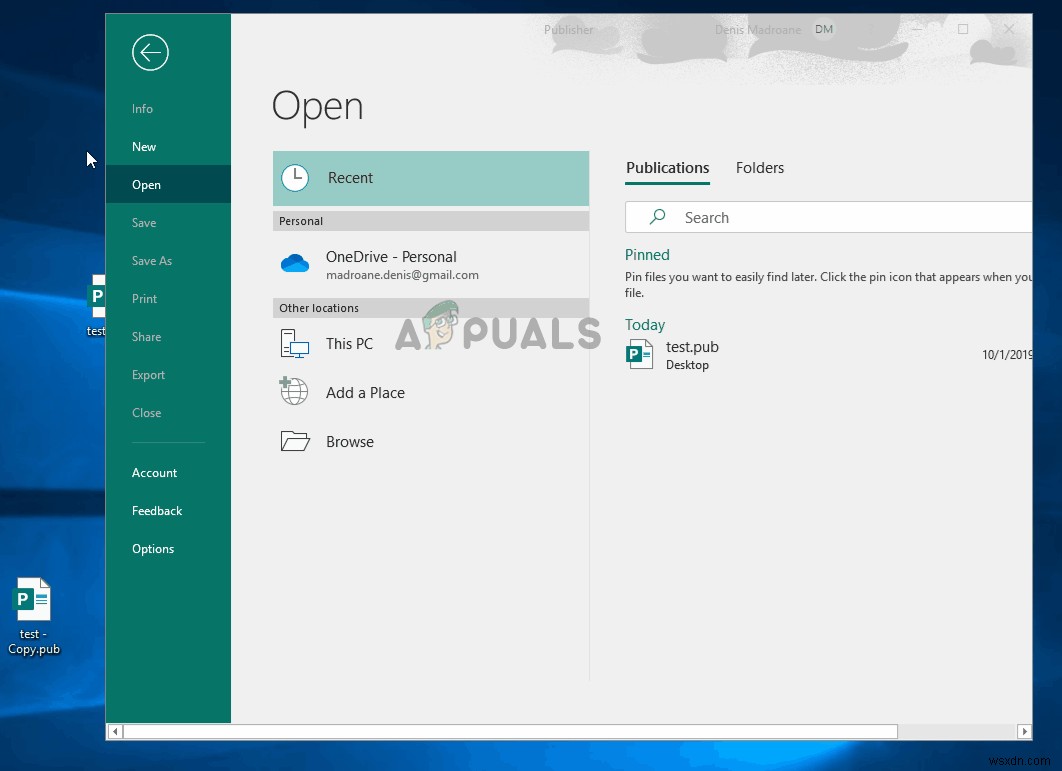The width and height of the screenshot is (1062, 771).
Task: Open Publisher Options
Action: [x=153, y=548]
